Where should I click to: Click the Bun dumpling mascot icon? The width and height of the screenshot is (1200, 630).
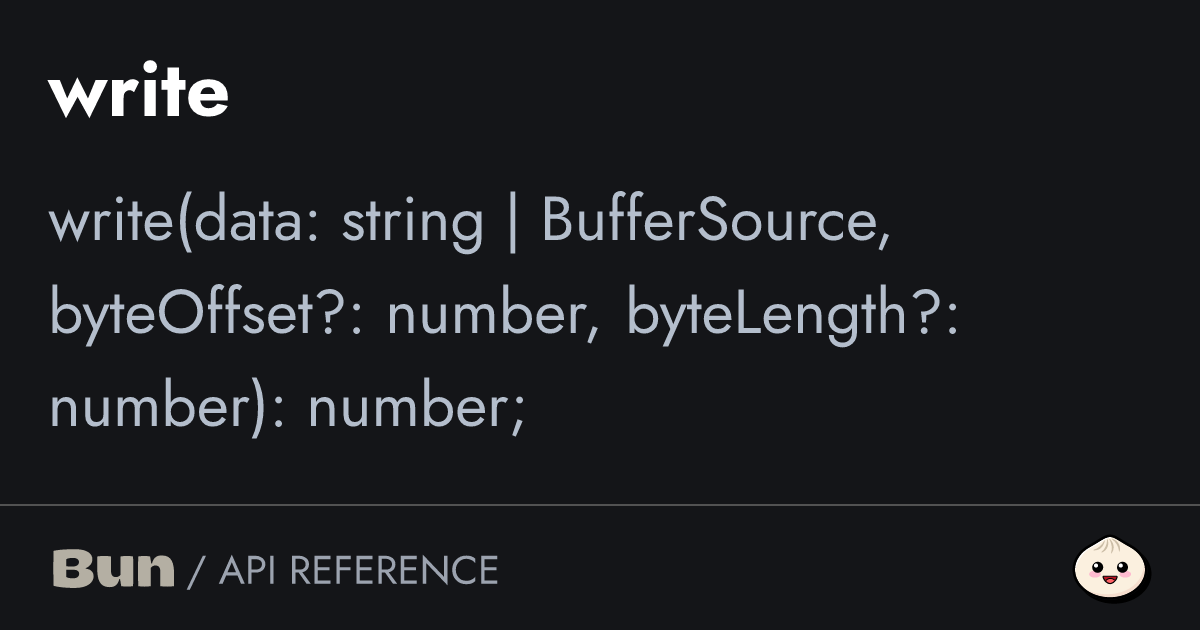click(1111, 569)
